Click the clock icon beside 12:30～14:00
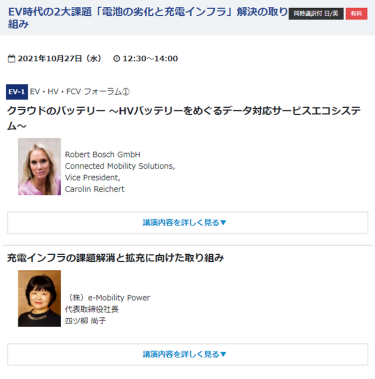The width and height of the screenshot is (375, 379). tap(116, 59)
